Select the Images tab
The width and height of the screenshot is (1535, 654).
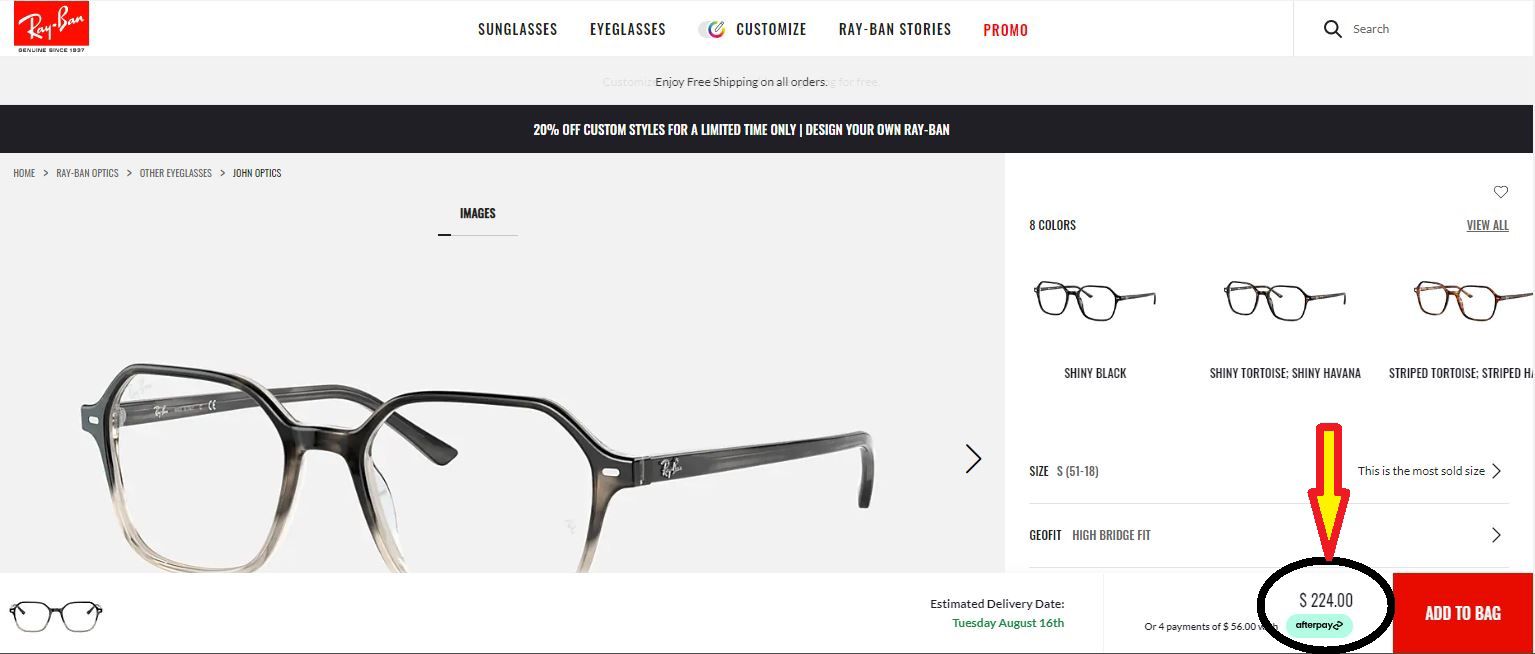tap(477, 213)
